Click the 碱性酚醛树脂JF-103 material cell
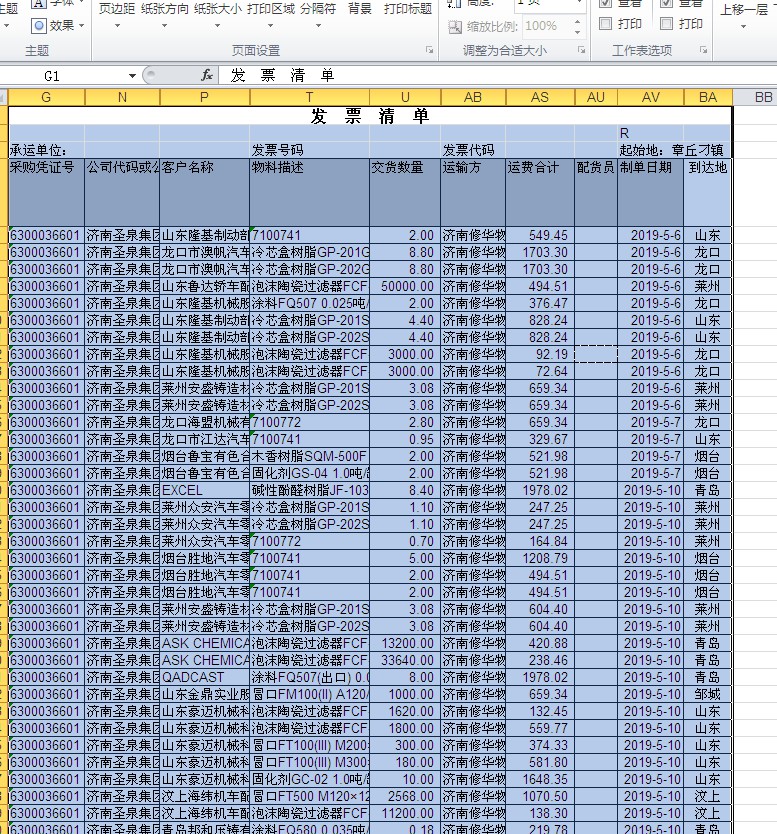Screen dimensions: 777x834 pyautogui.click(x=310, y=490)
